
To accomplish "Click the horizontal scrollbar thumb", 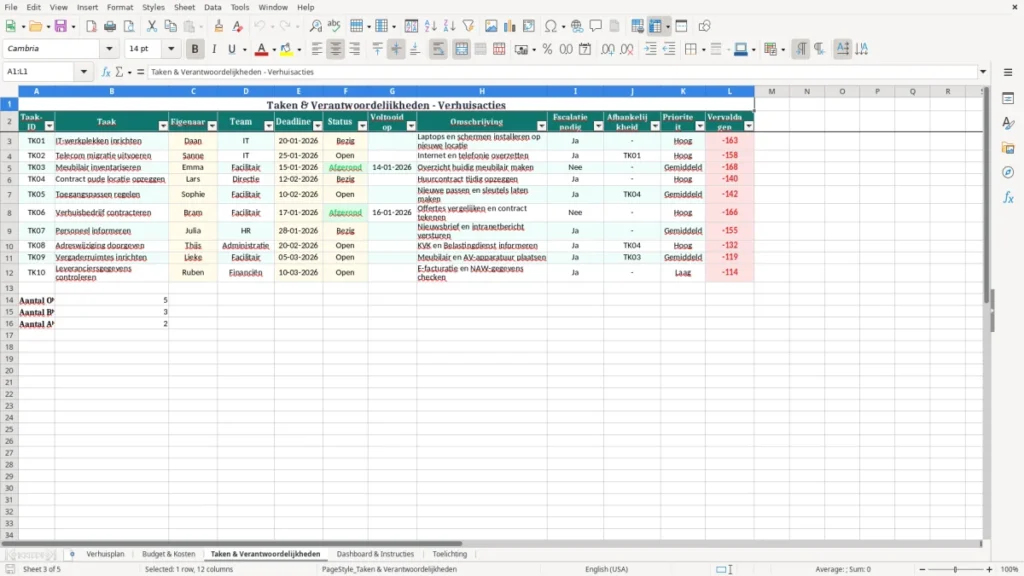I will click(x=231, y=543).
